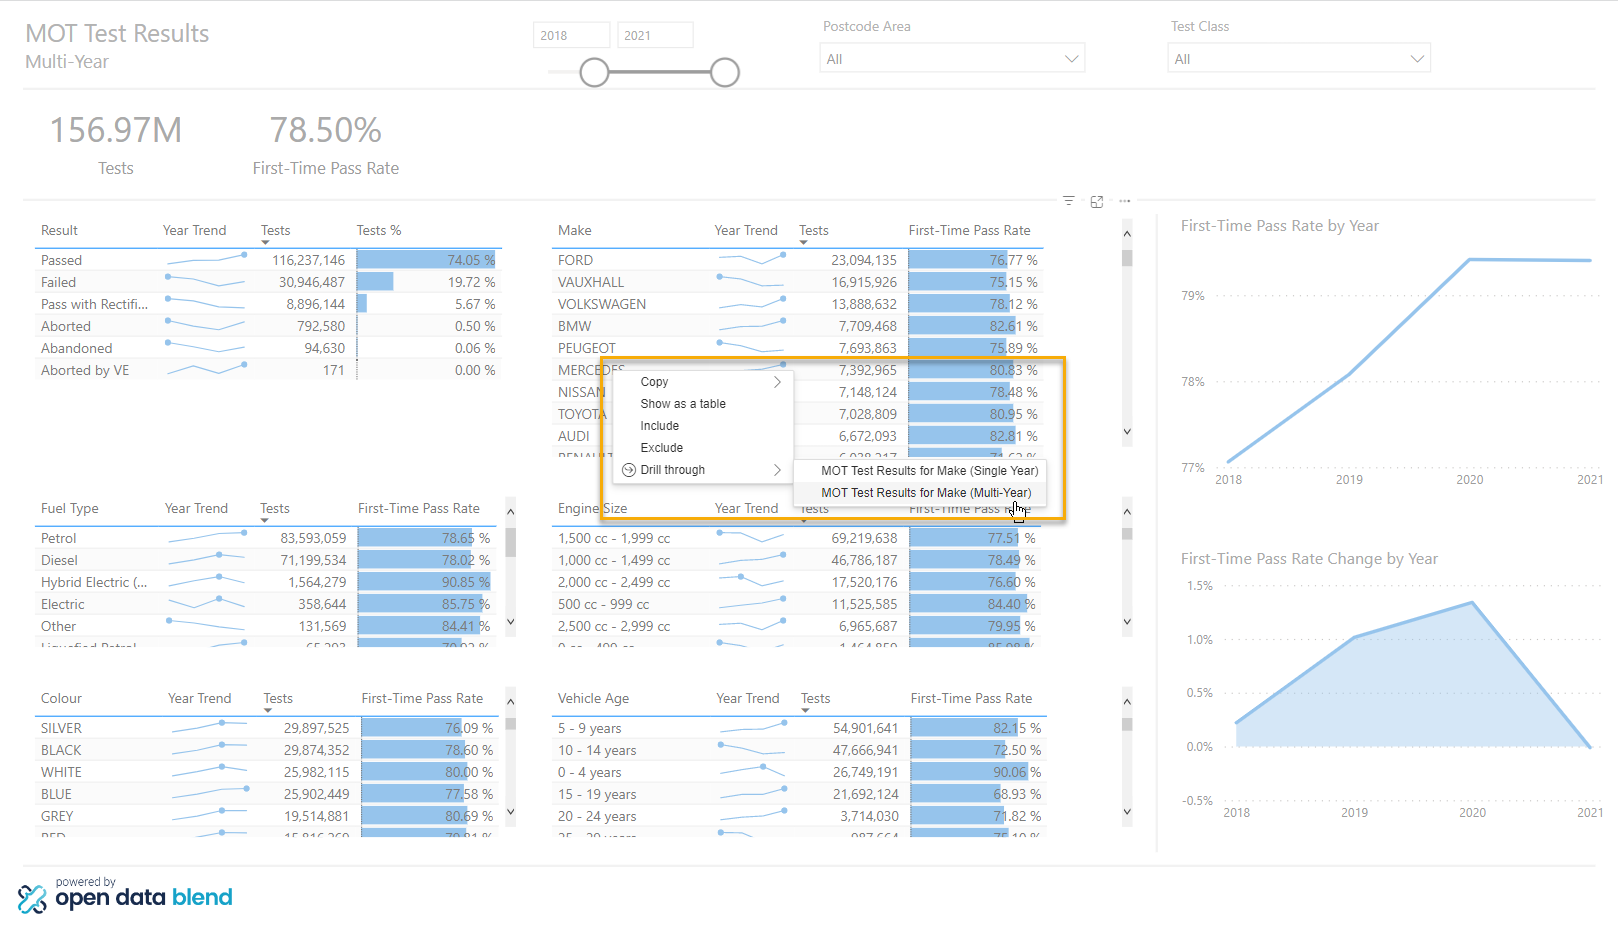
Task: Click scroll up arrow of Vehicle Age table
Action: 1127,702
